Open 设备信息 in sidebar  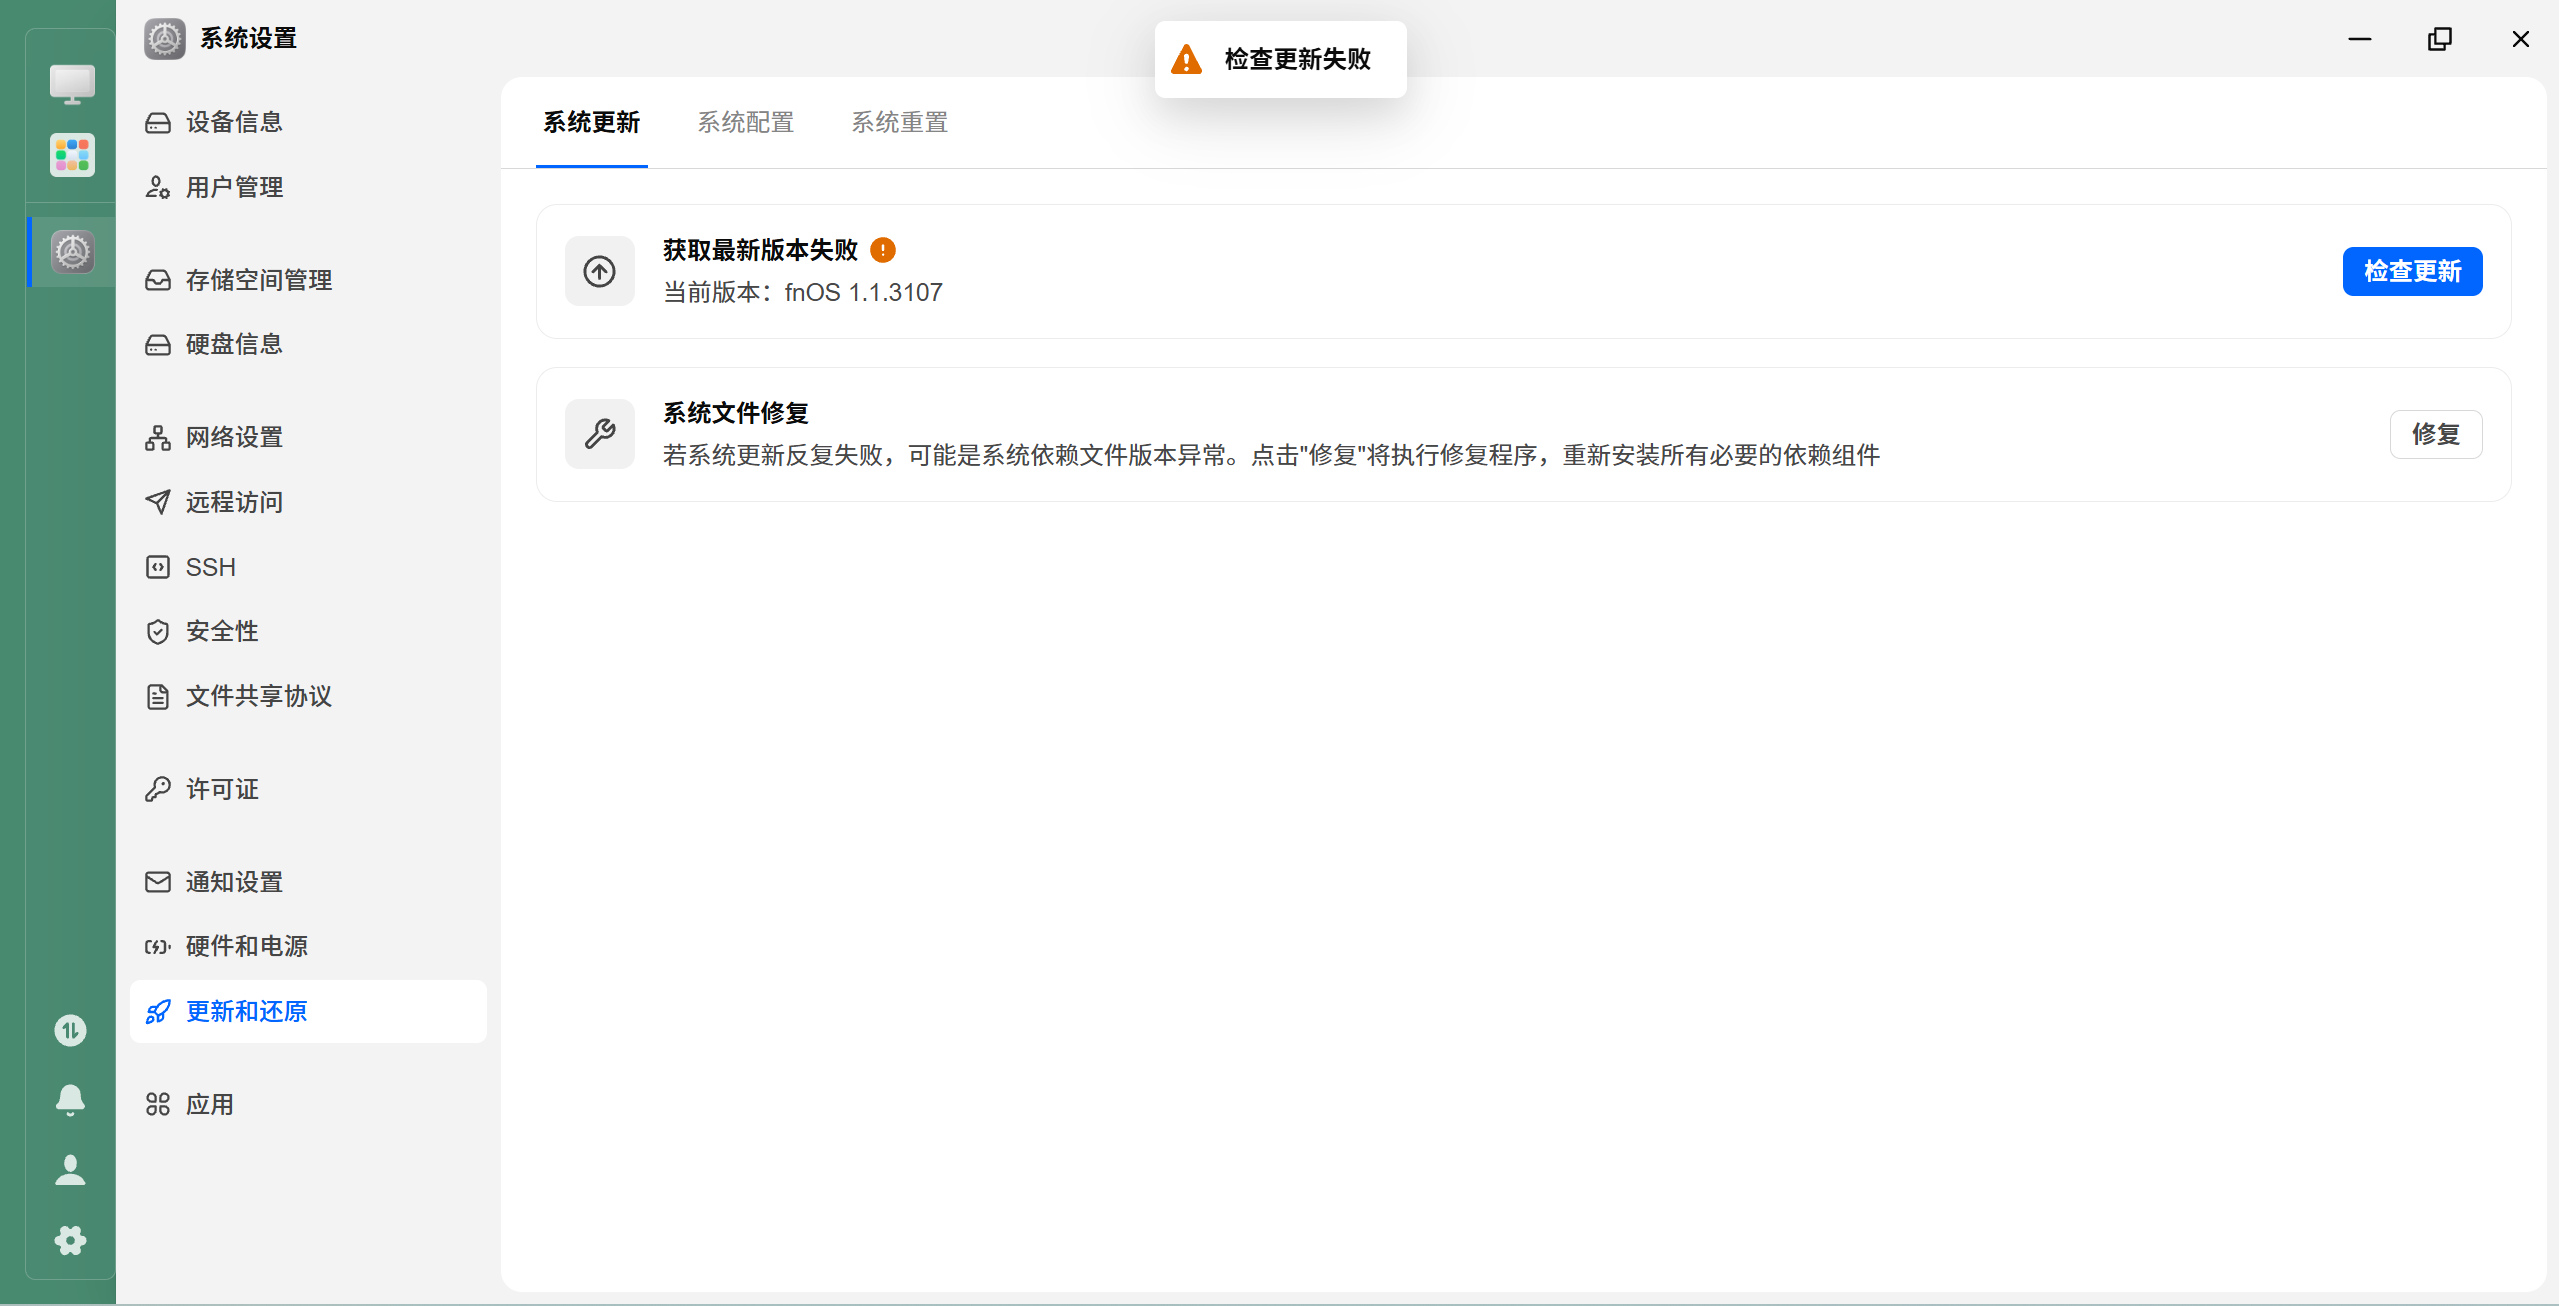coord(308,123)
